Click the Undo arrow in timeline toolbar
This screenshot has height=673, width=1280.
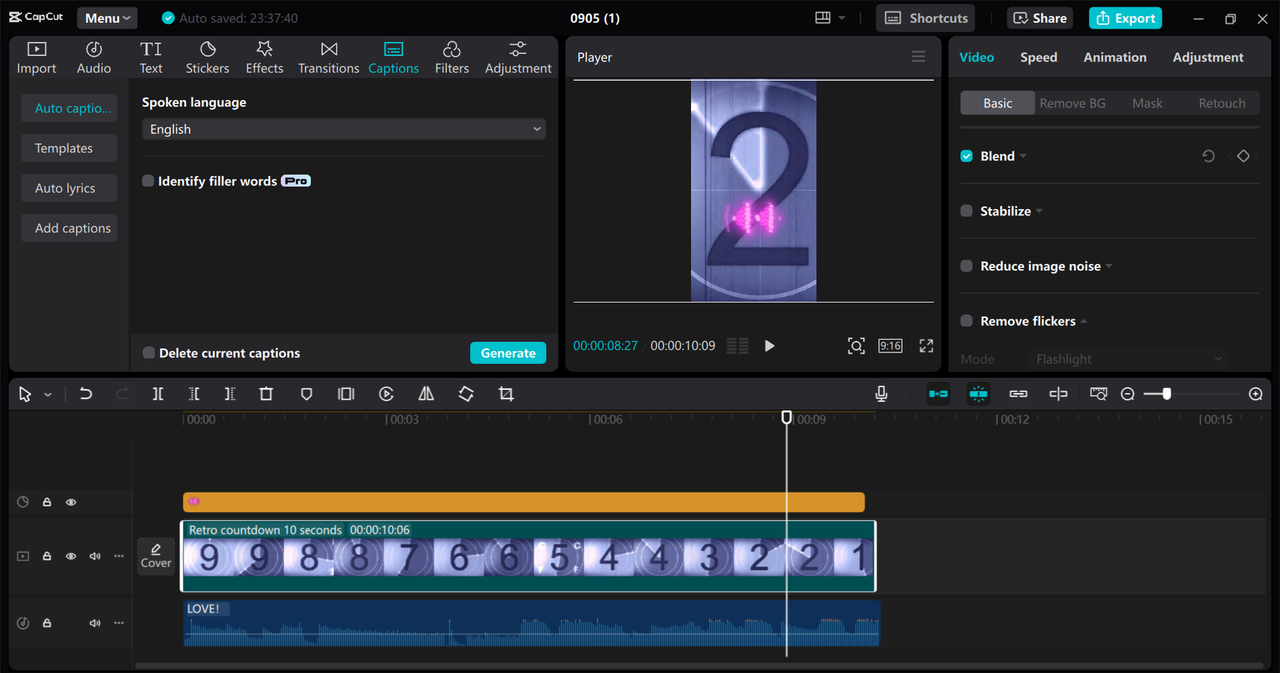click(x=86, y=394)
